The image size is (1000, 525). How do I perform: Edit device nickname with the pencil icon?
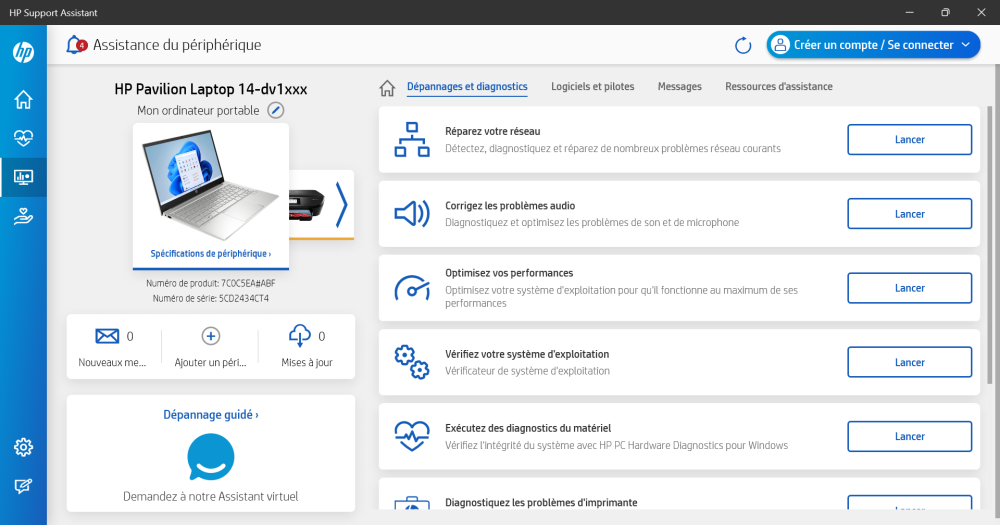point(276,110)
